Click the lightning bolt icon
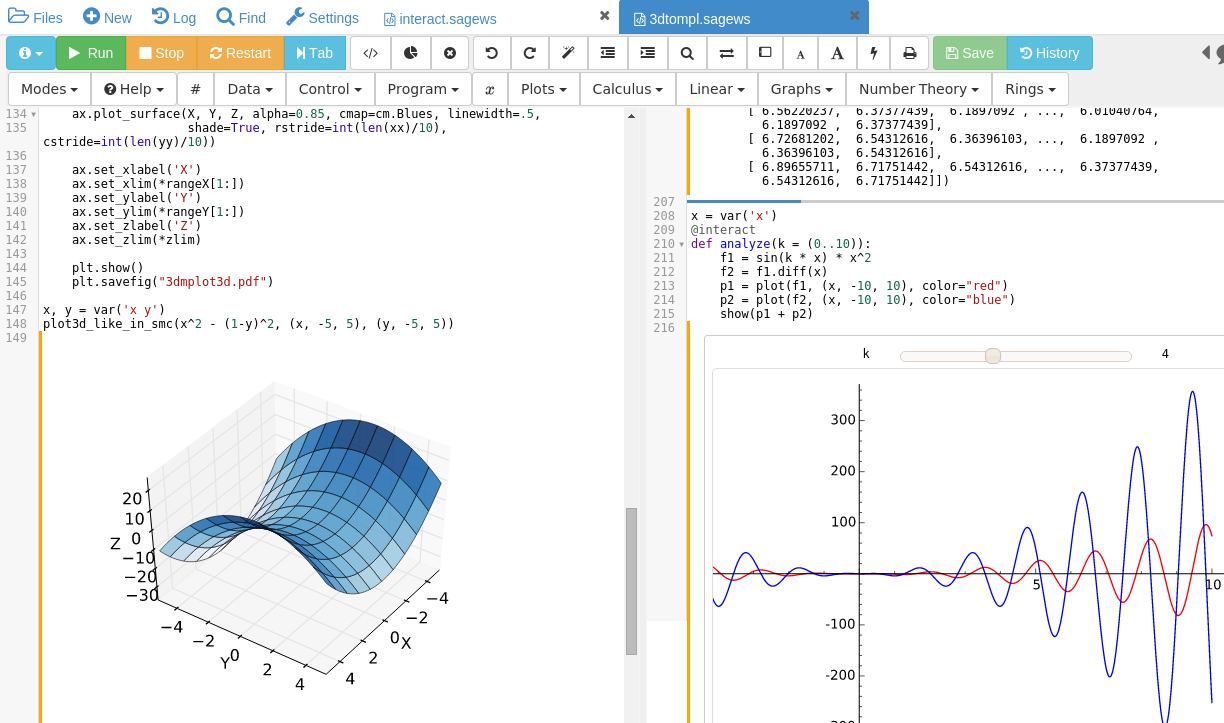The width and height of the screenshot is (1224, 723). [874, 53]
